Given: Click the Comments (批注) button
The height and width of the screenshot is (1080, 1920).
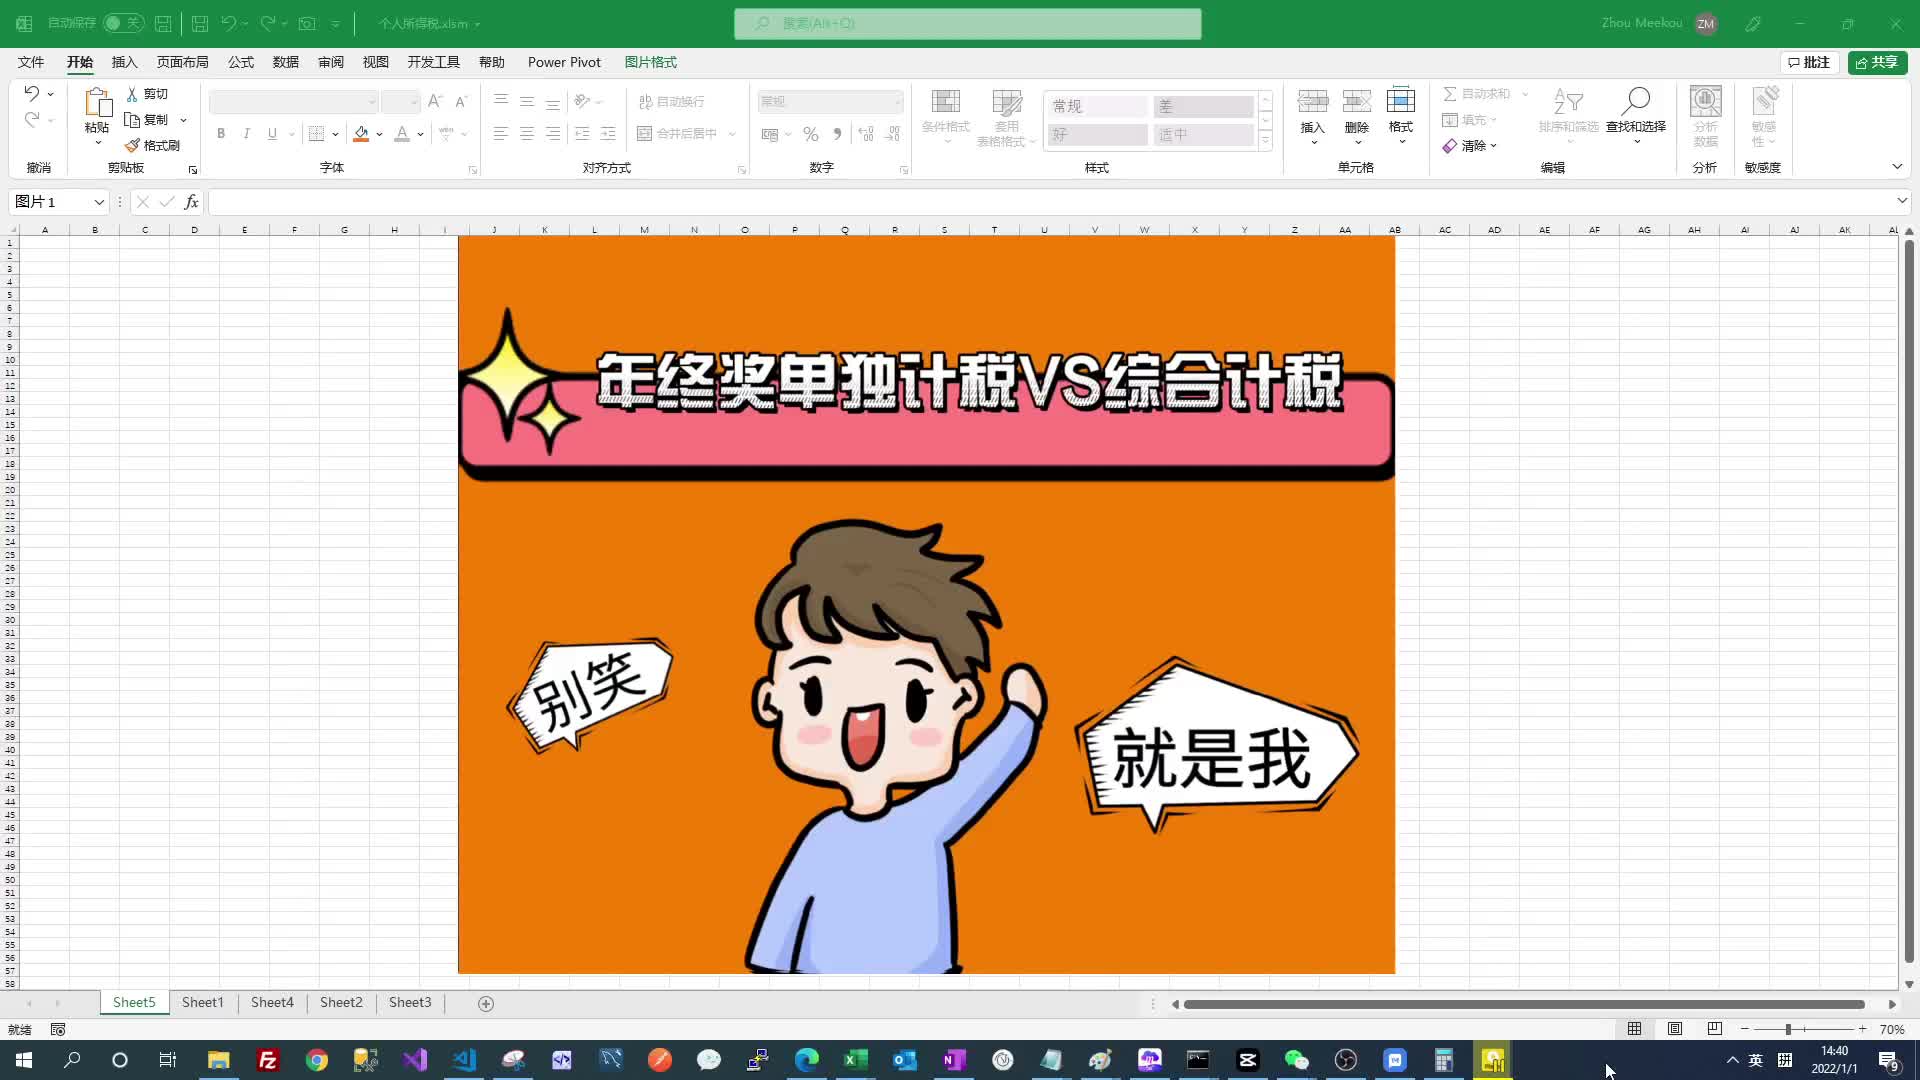Looking at the screenshot, I should [1809, 62].
